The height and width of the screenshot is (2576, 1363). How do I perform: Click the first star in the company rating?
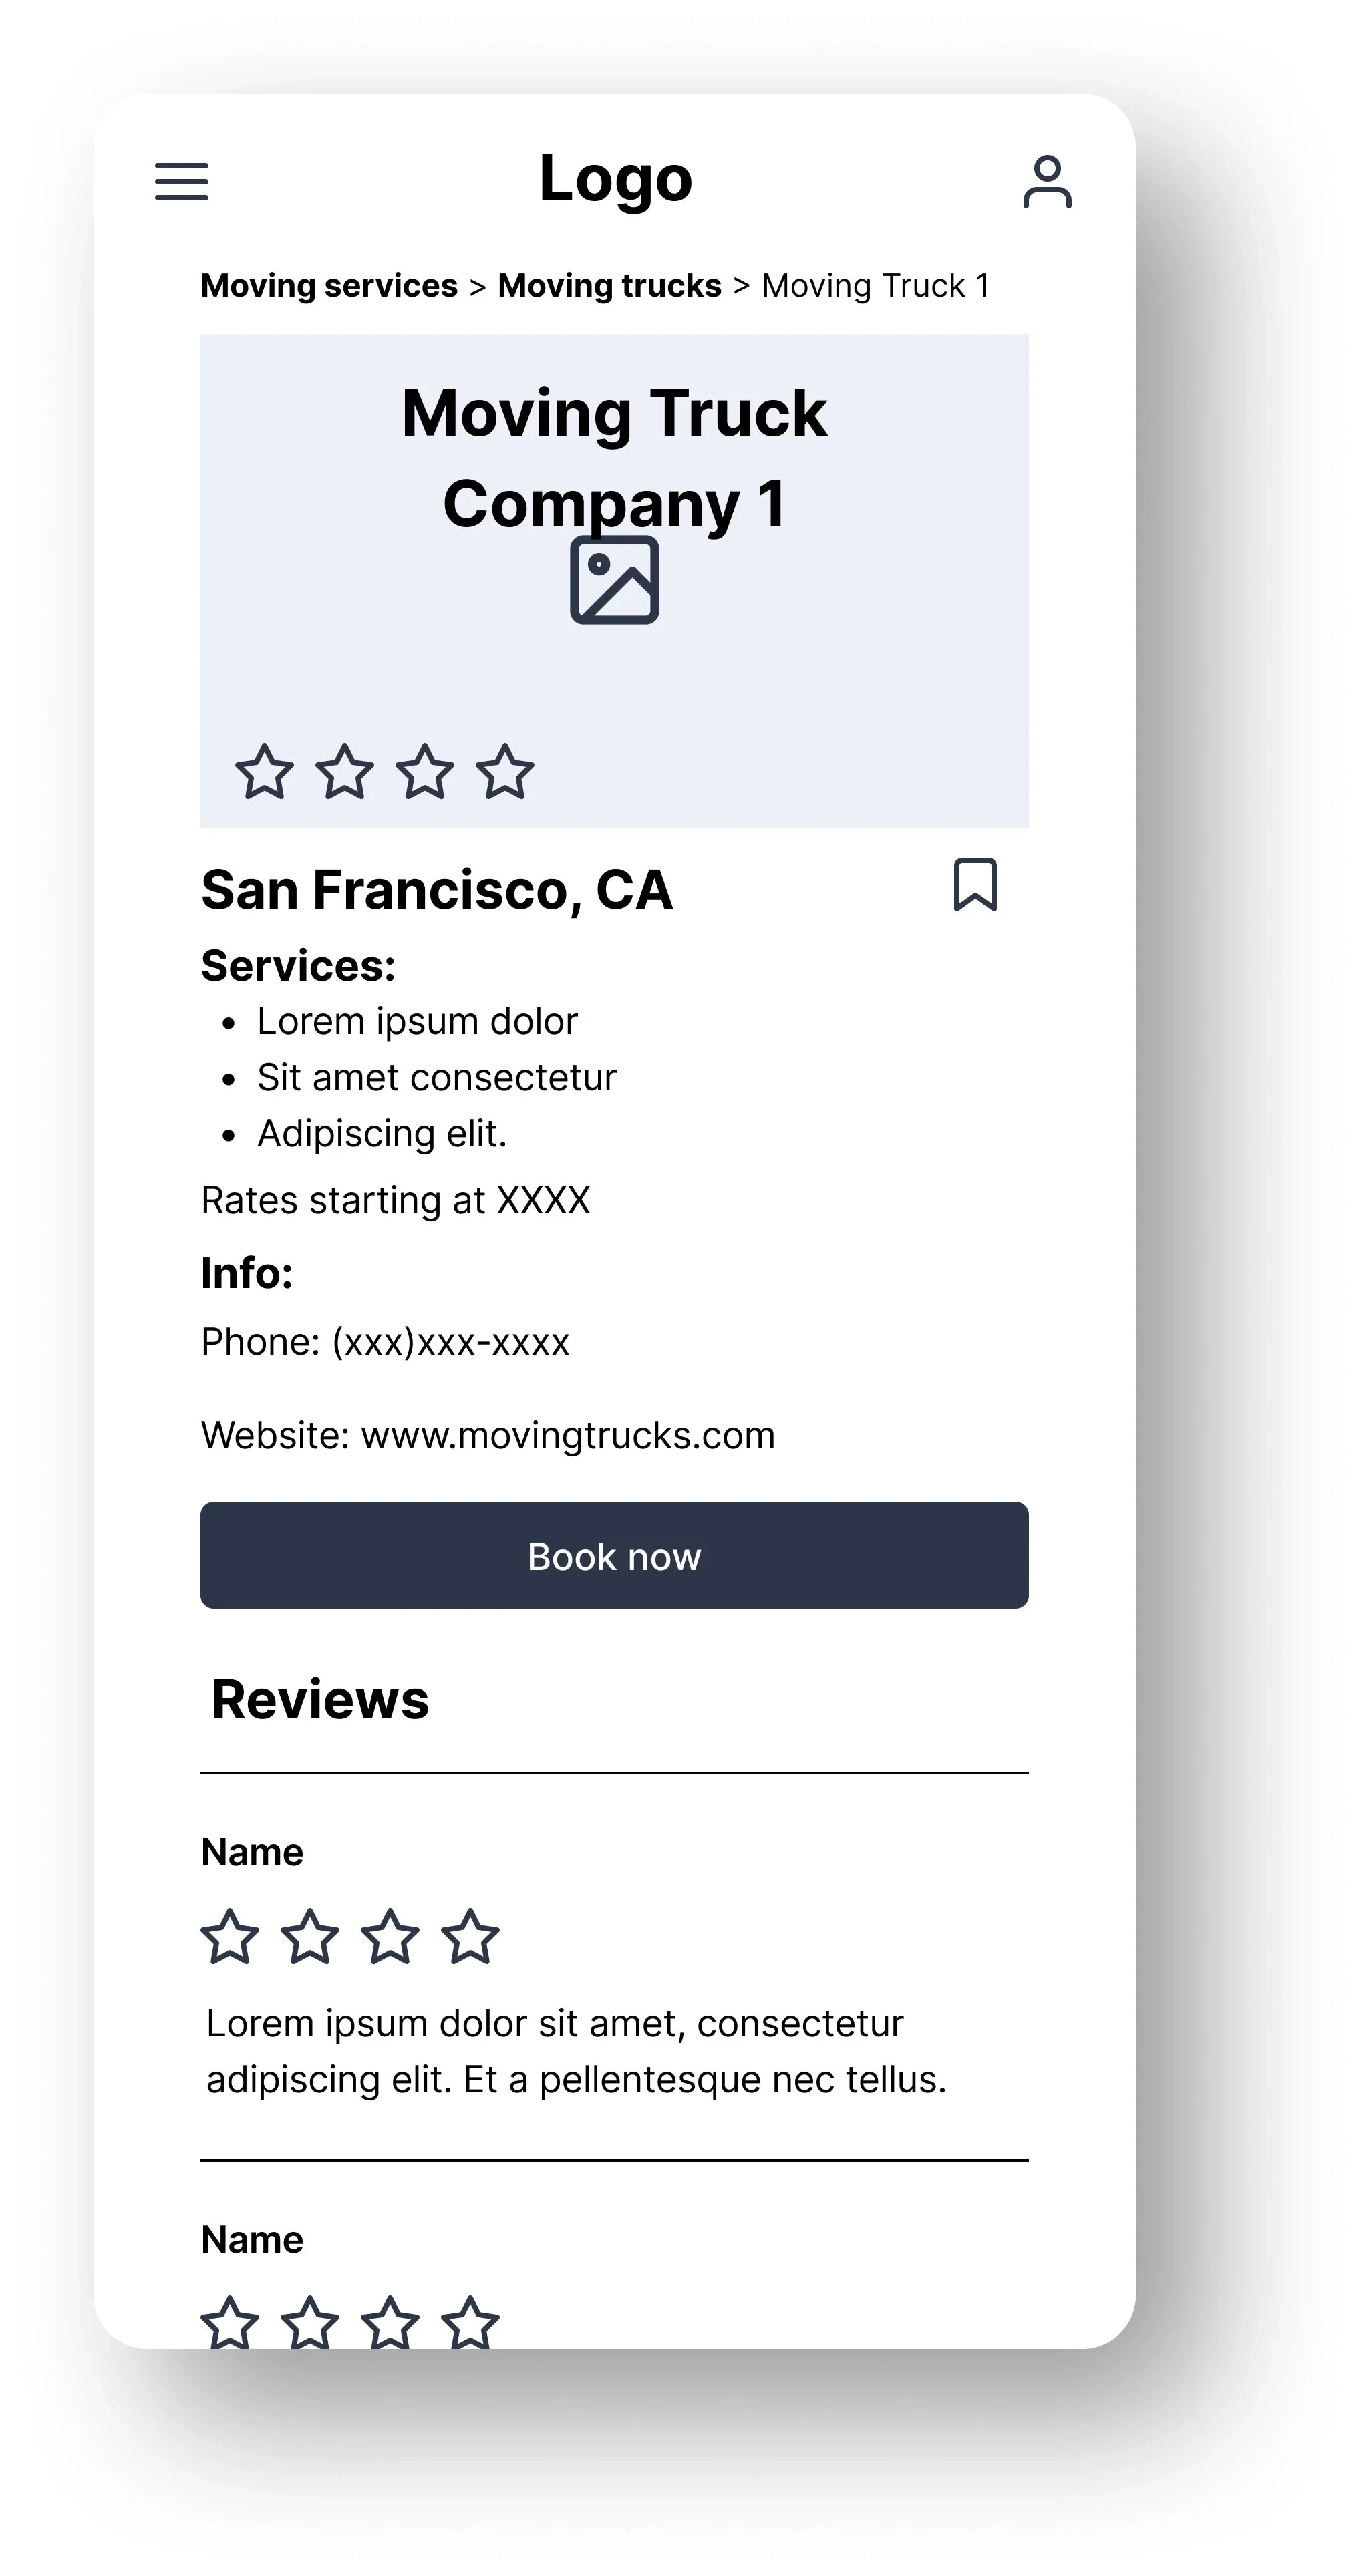264,772
